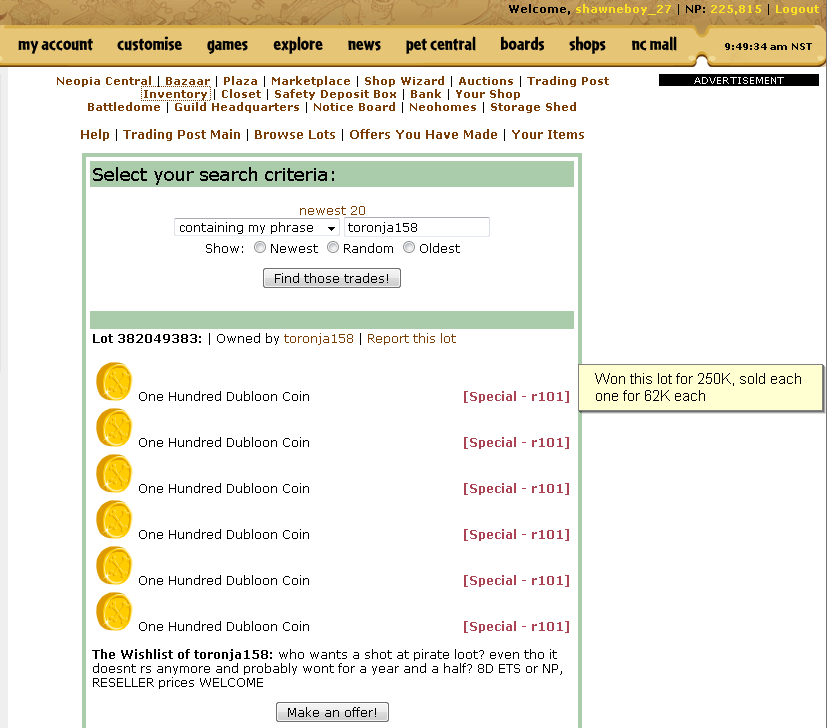Open the Safety Deposit Box link

335,94
